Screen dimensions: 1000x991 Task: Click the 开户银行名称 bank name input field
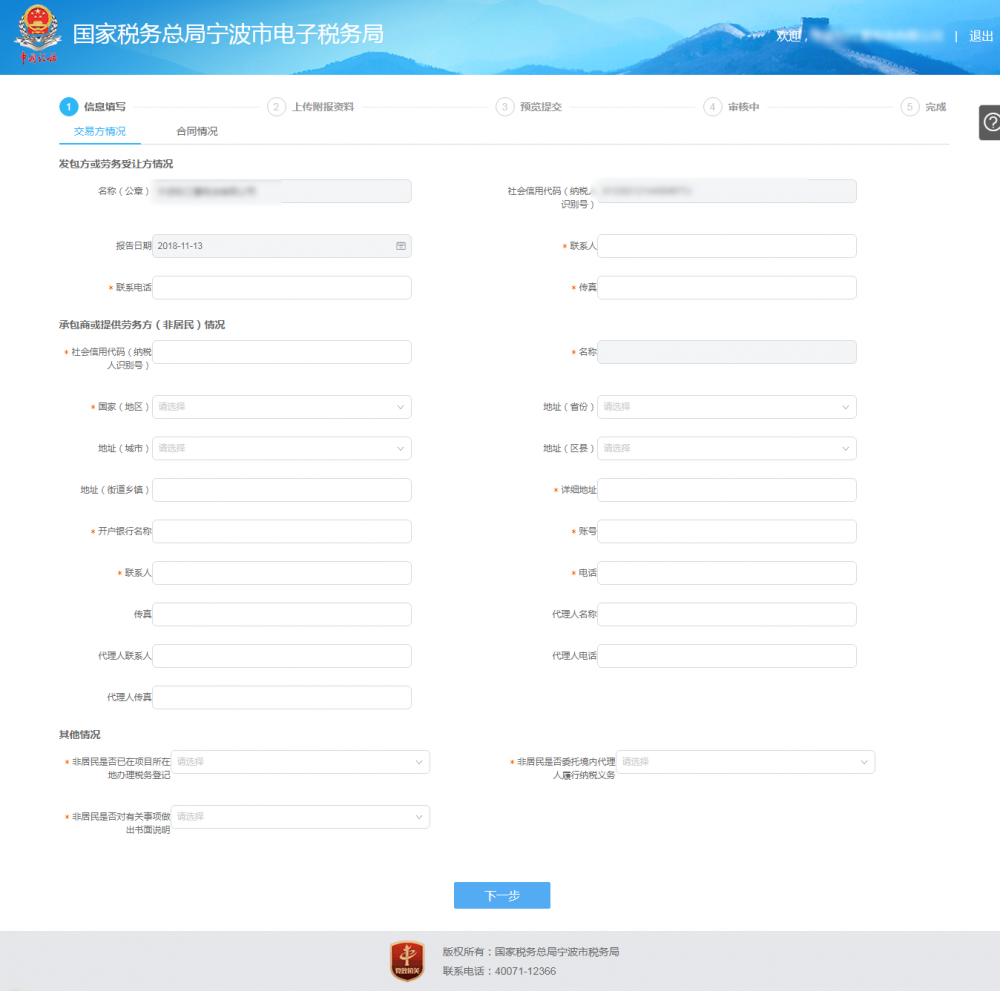(x=281, y=531)
